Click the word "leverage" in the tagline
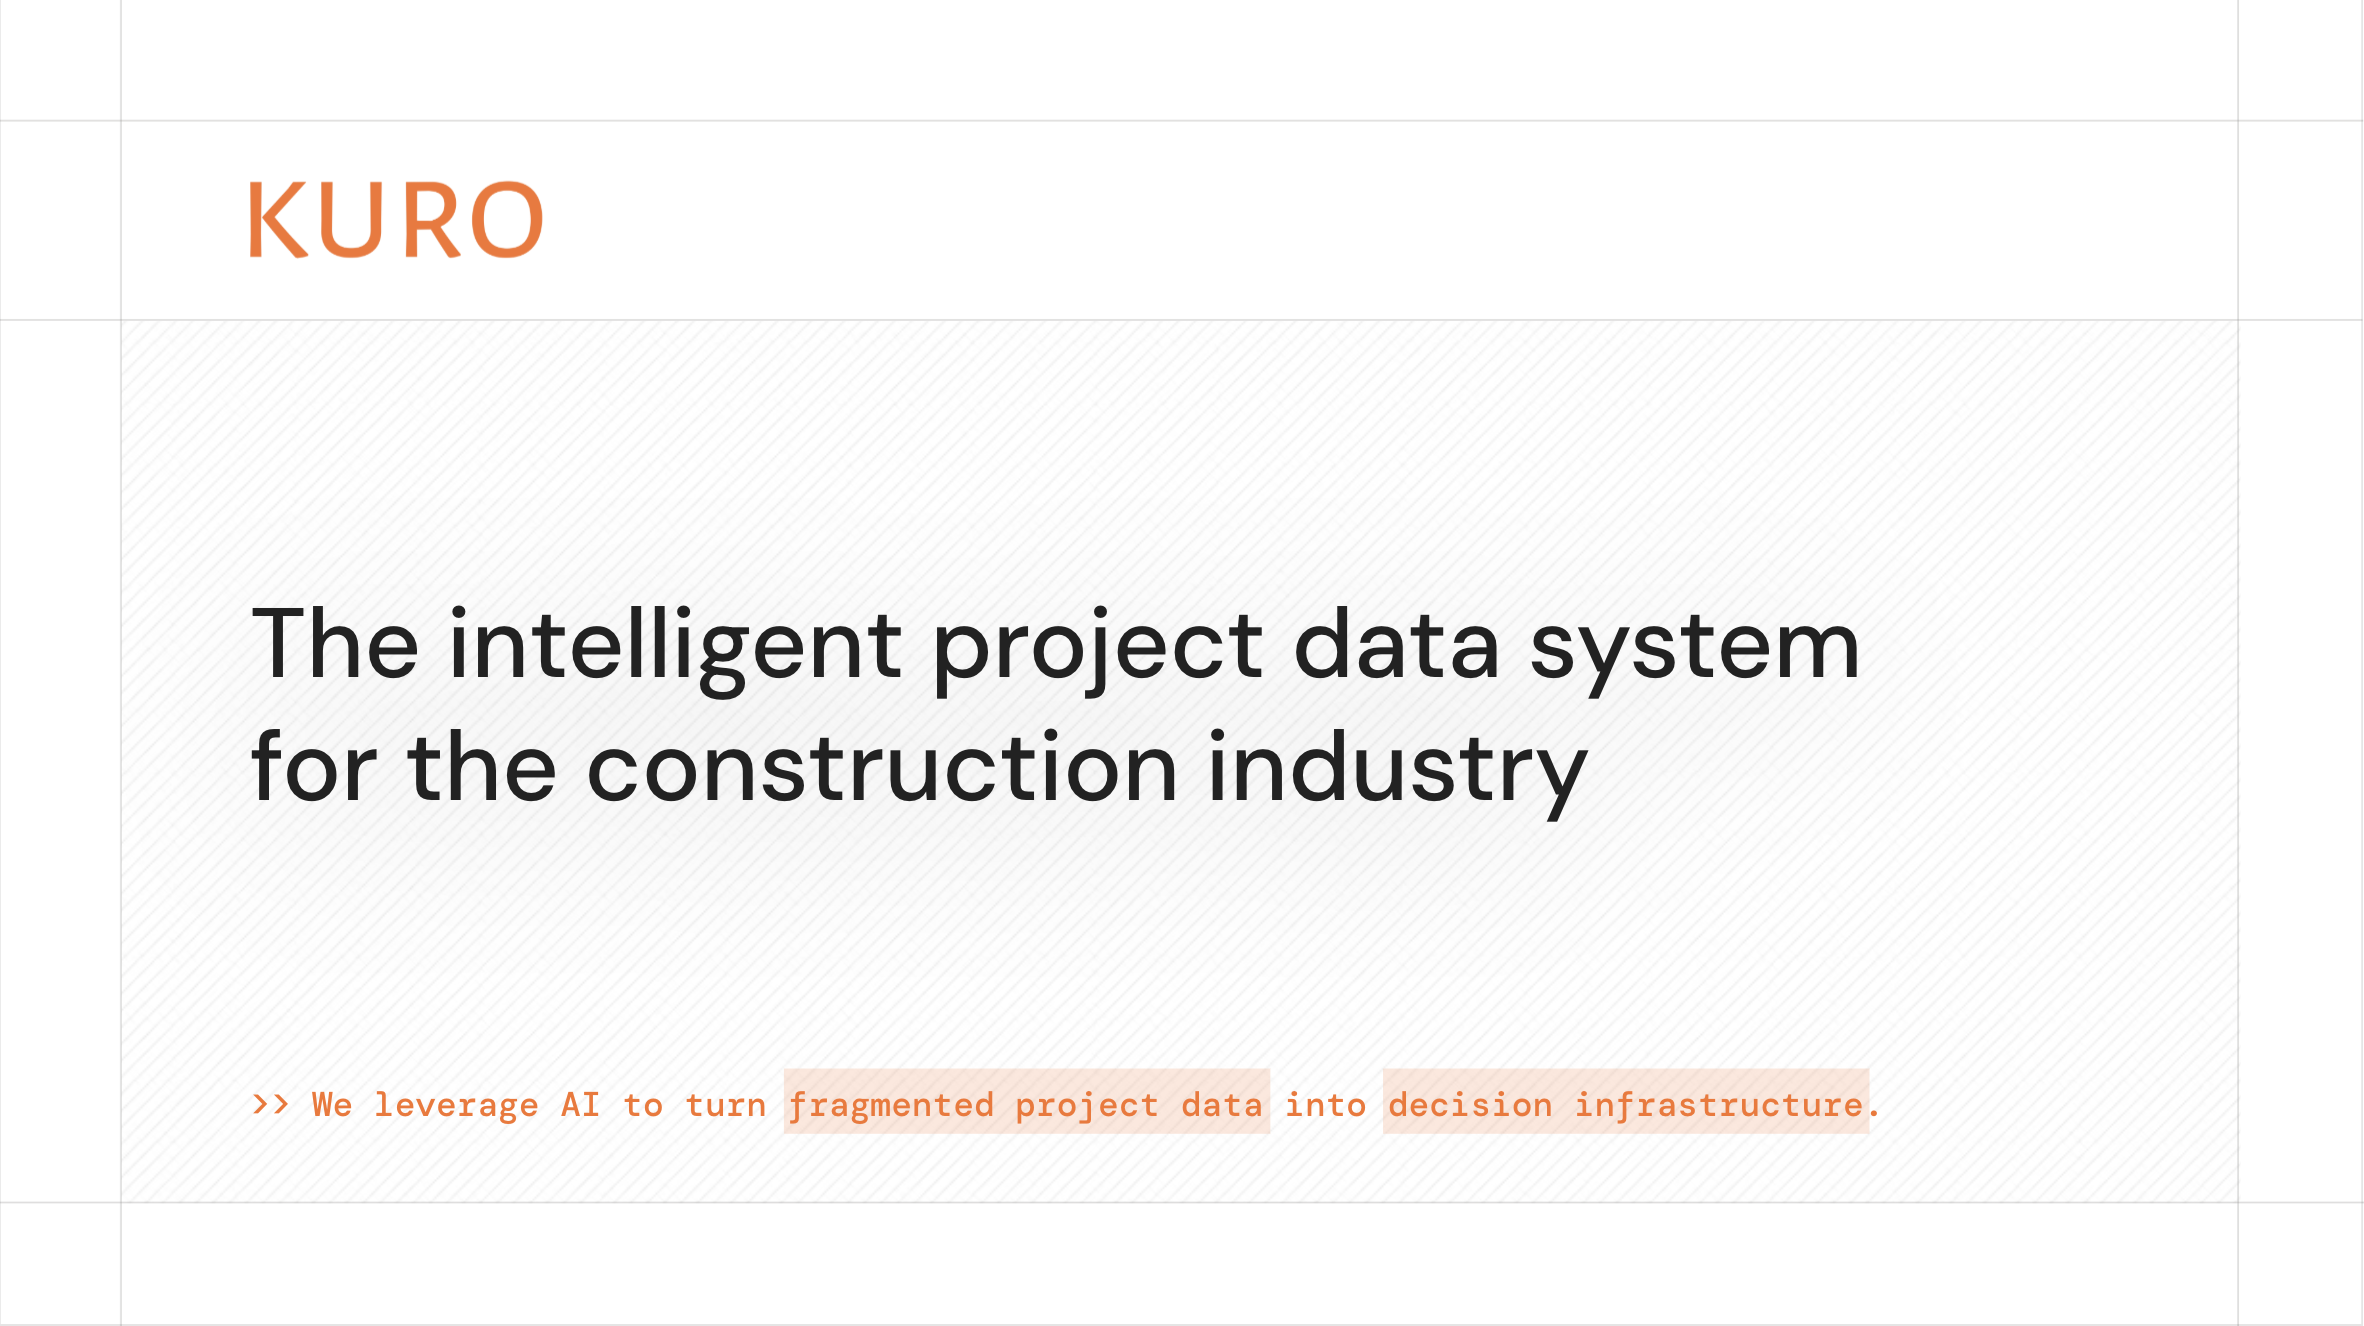 tap(456, 1105)
